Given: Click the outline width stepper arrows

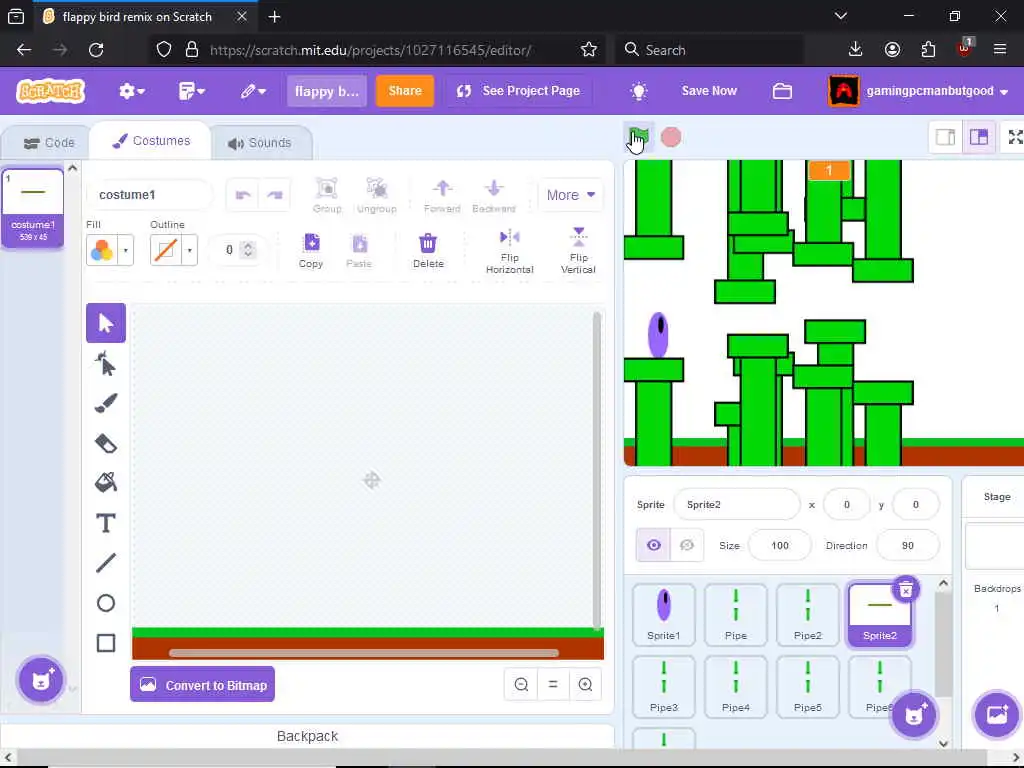Looking at the screenshot, I should tap(248, 250).
